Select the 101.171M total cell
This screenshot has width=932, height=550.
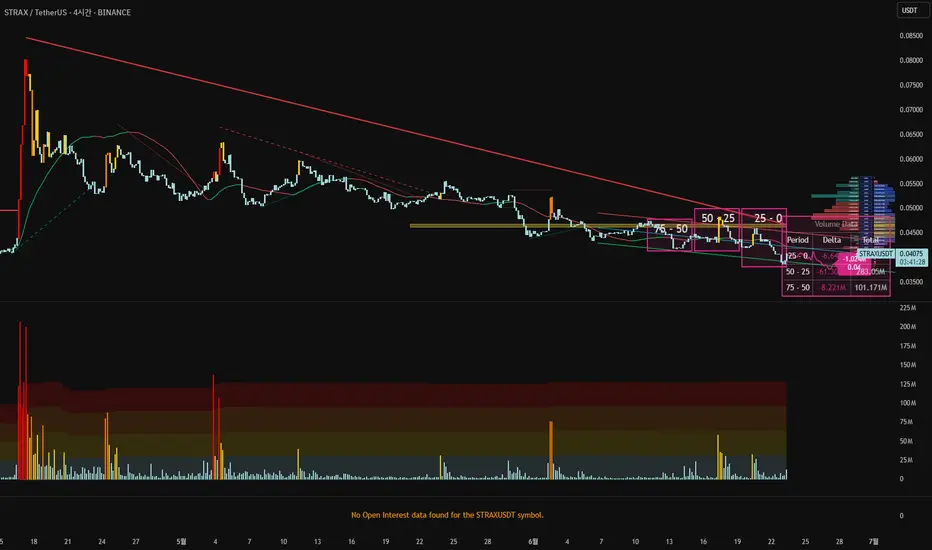click(x=871, y=288)
